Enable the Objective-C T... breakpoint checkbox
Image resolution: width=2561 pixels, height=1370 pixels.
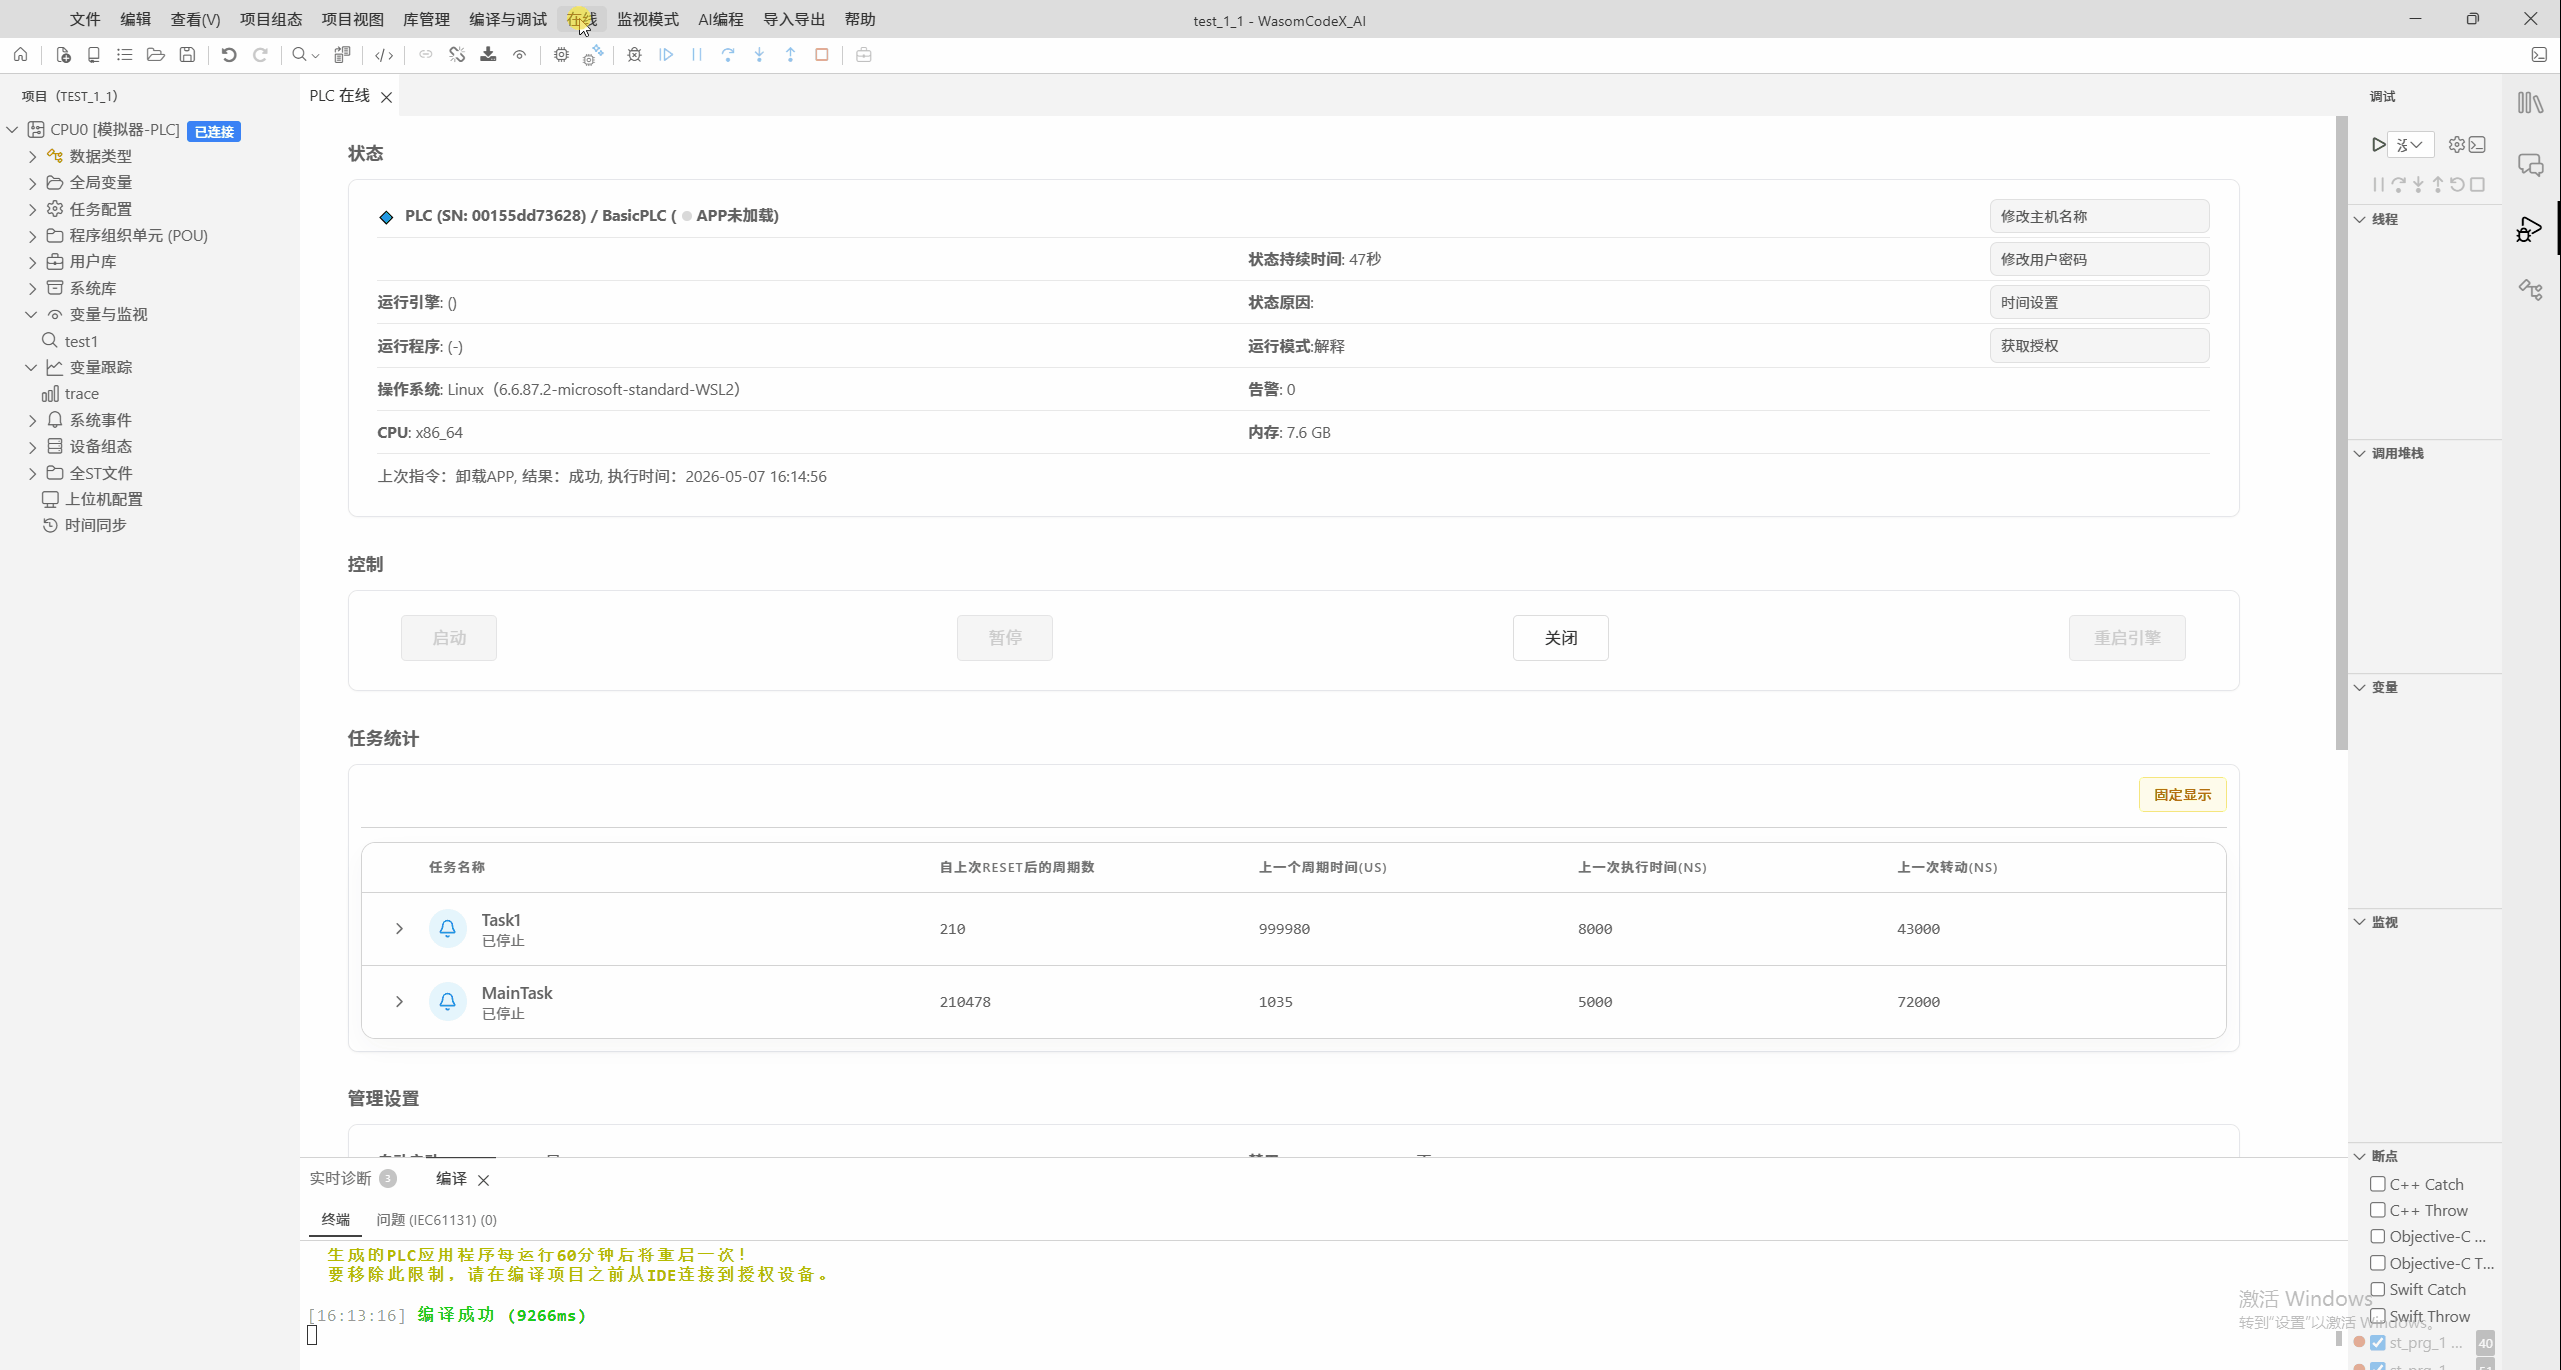2378,1263
